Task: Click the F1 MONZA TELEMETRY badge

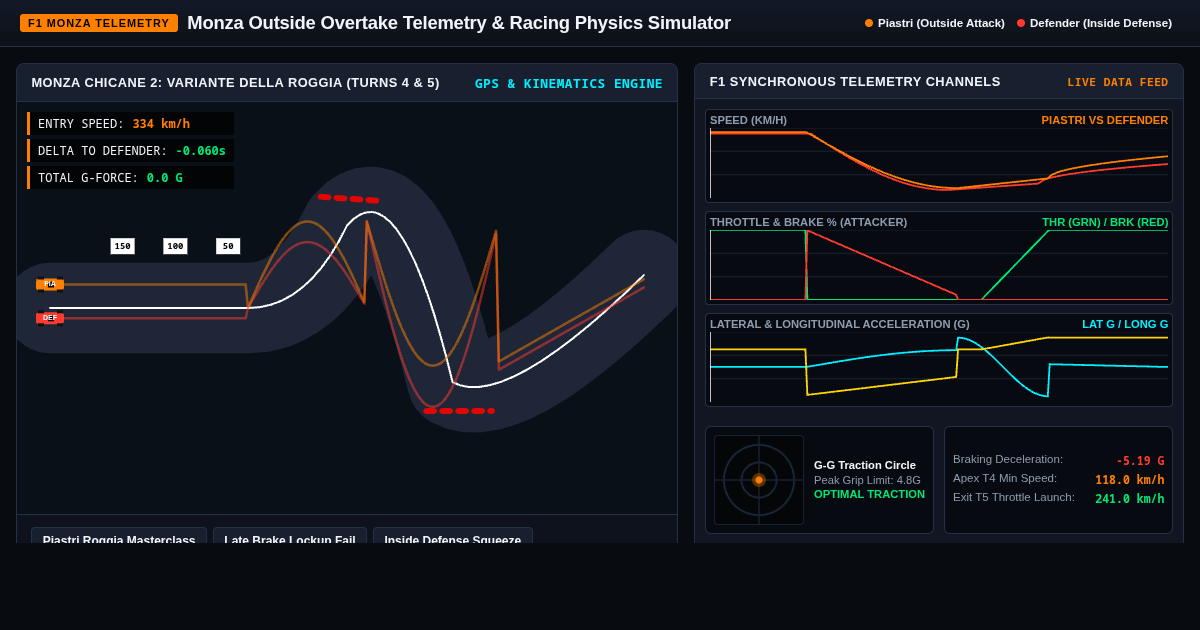Action: click(x=99, y=23)
